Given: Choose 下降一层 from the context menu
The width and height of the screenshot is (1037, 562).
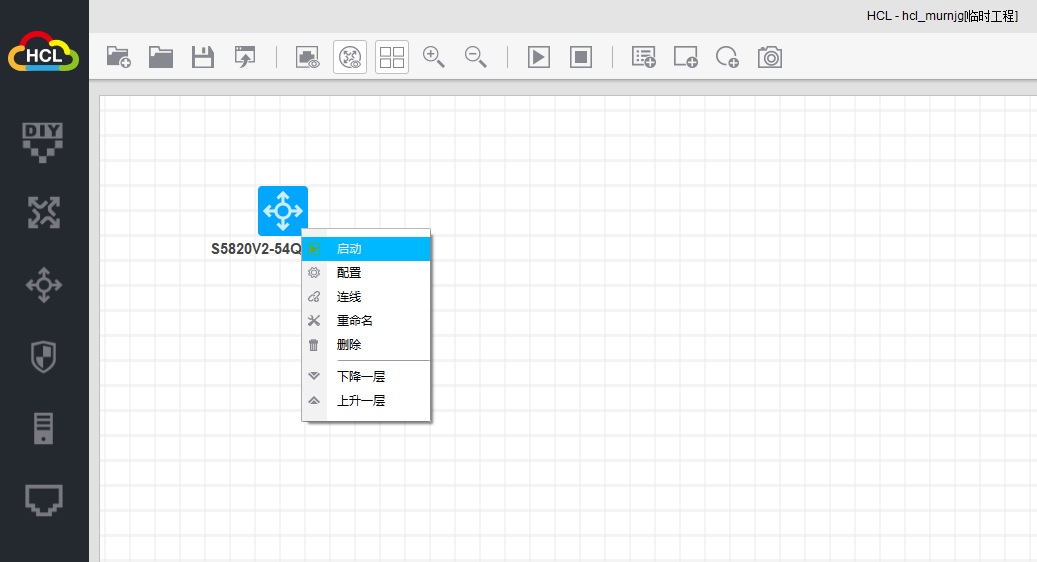Looking at the screenshot, I should [366, 376].
